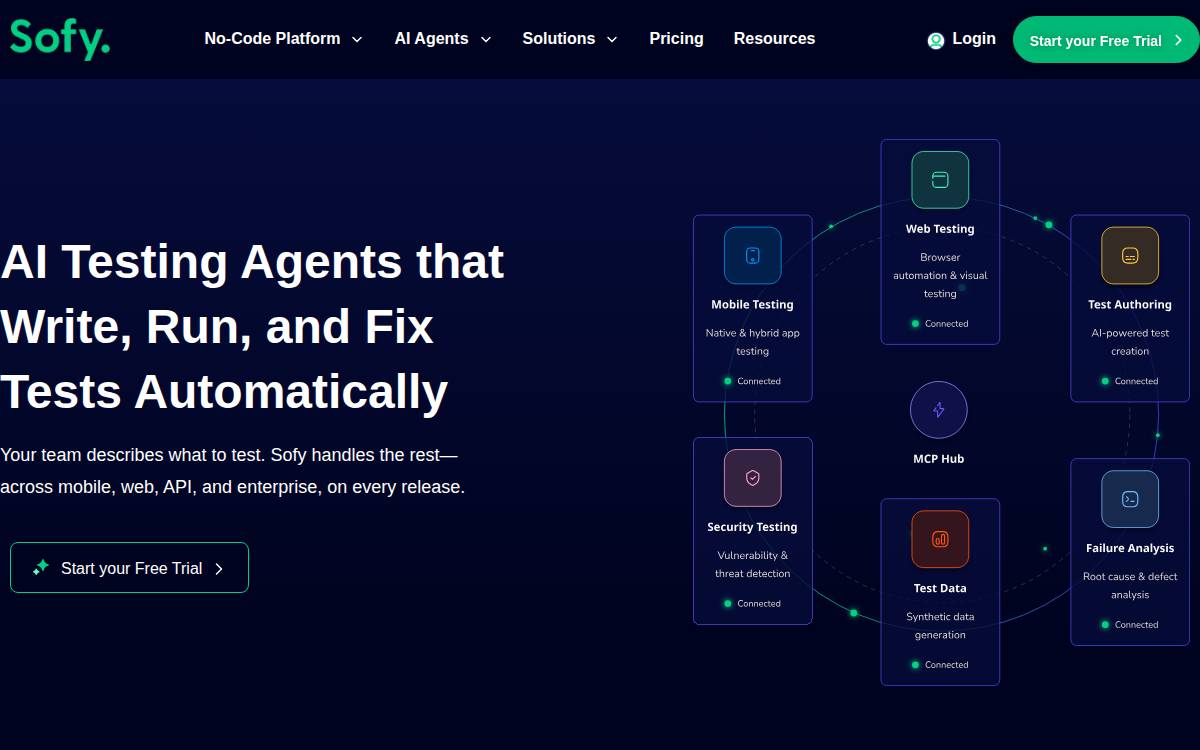Screen dimensions: 1200x750
Task: Click sparkle icon on hero Free Trial button
Action: [41, 567]
